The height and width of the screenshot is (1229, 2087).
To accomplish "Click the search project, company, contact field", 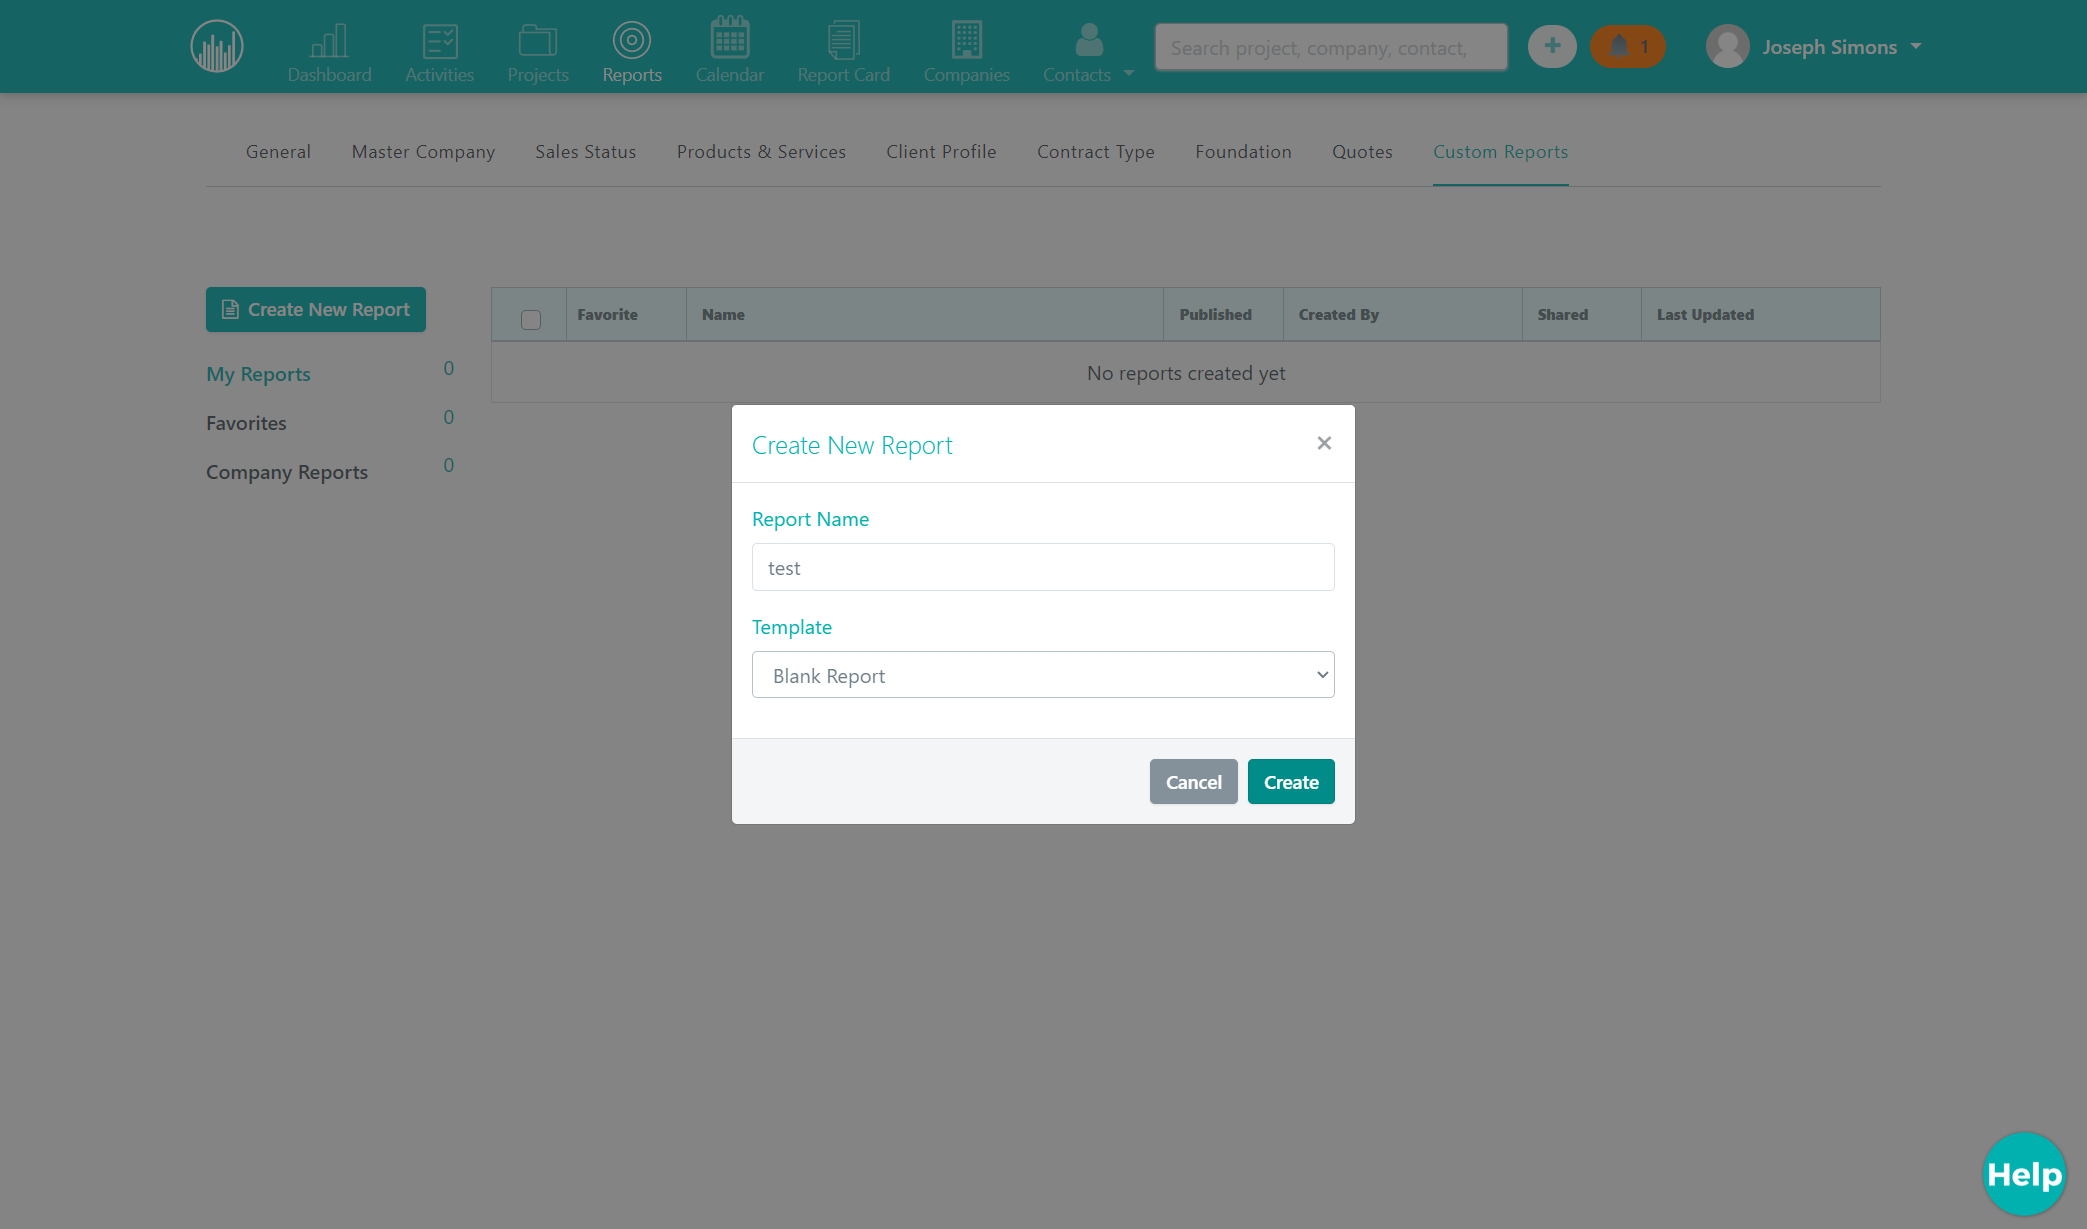I will pos(1331,47).
